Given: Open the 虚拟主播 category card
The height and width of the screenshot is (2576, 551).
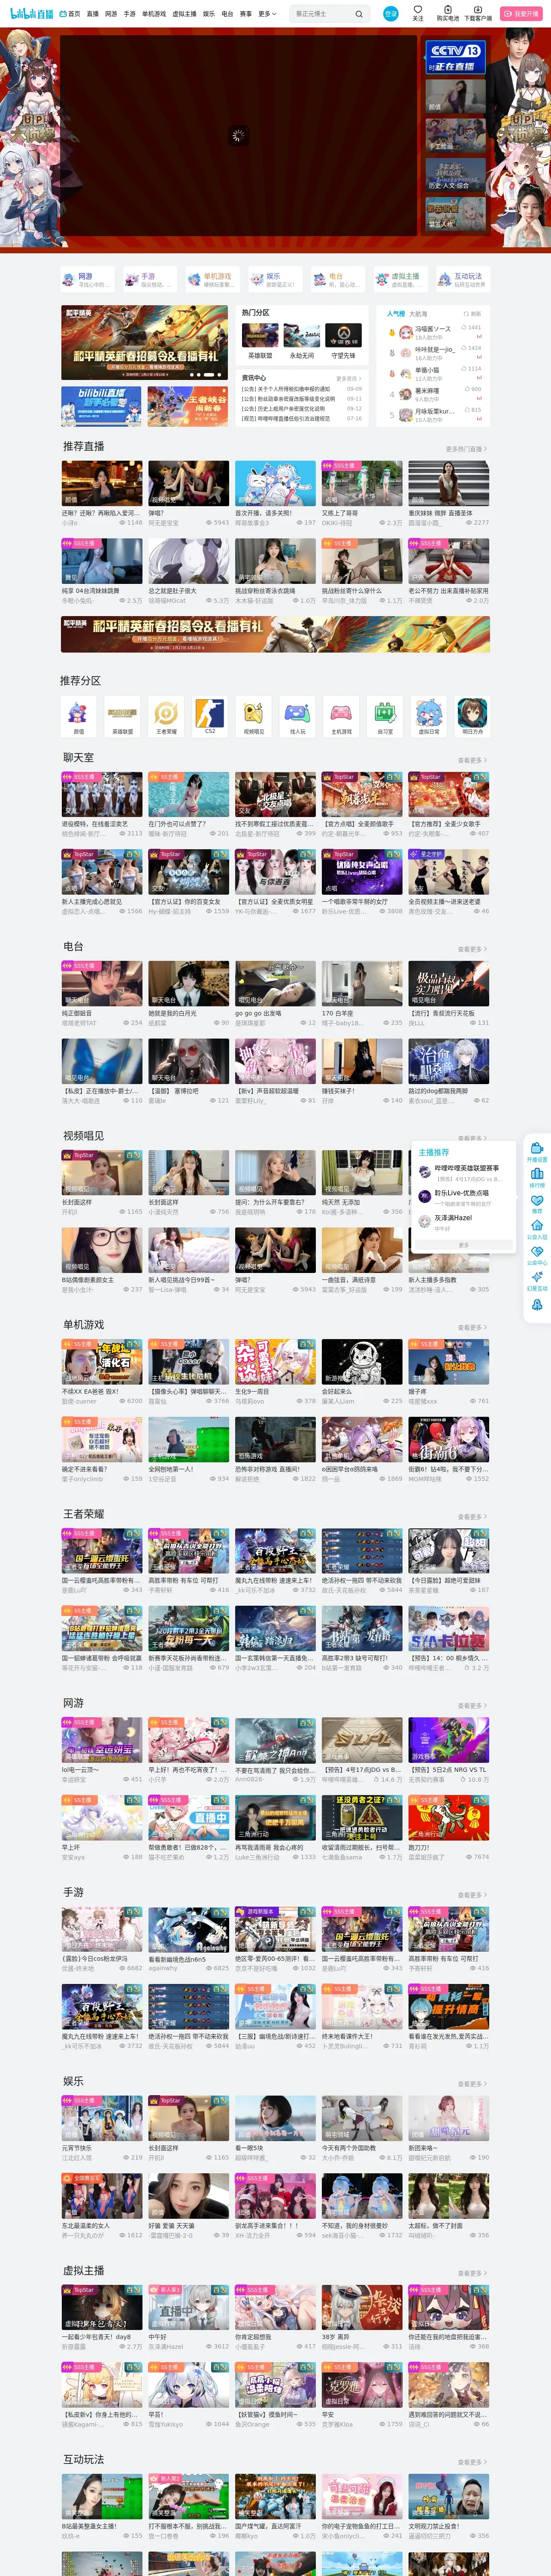Looking at the screenshot, I should click(400, 279).
